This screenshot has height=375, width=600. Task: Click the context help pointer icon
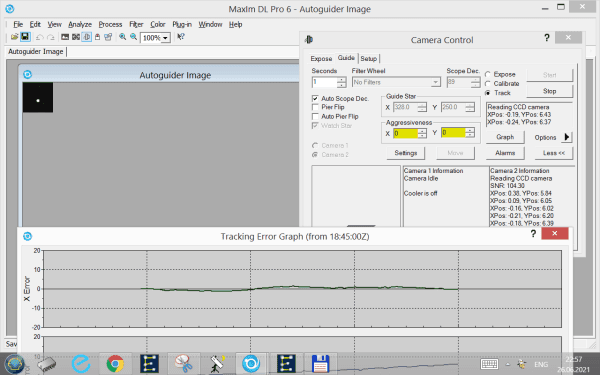click(x=181, y=37)
